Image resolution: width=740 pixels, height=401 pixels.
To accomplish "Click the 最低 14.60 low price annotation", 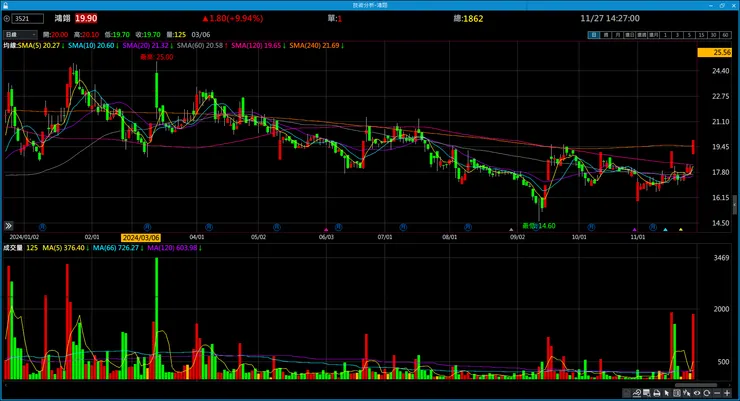I will click(538, 226).
